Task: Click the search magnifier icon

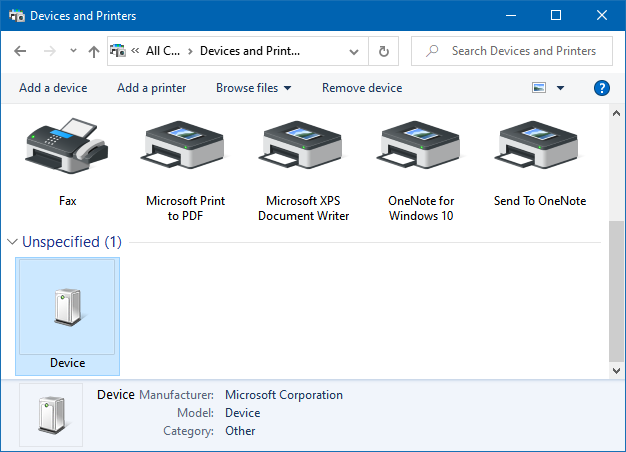Action: [432, 51]
